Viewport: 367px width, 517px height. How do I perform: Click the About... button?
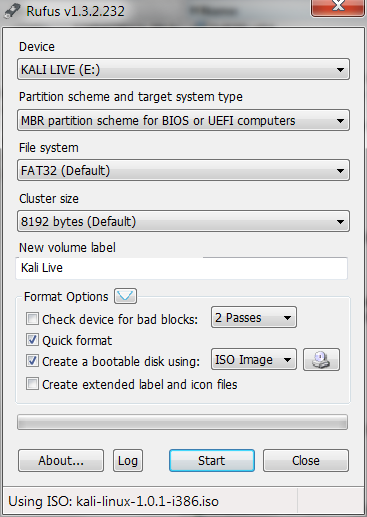[x=61, y=461]
